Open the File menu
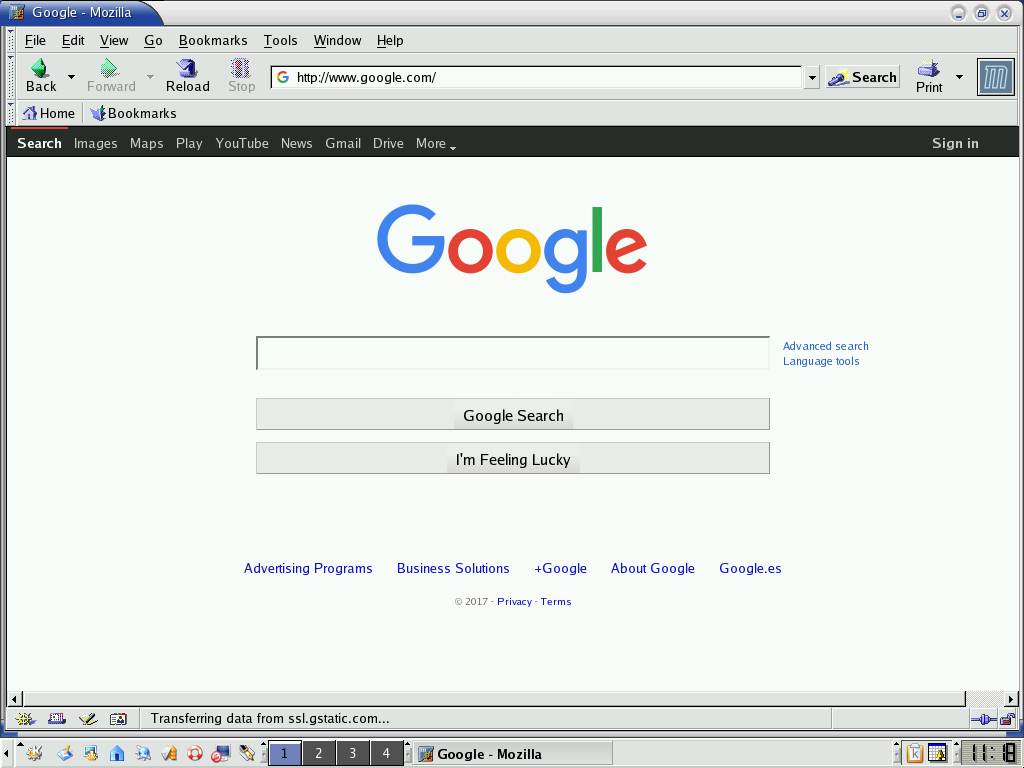The width and height of the screenshot is (1024, 768). 35,40
